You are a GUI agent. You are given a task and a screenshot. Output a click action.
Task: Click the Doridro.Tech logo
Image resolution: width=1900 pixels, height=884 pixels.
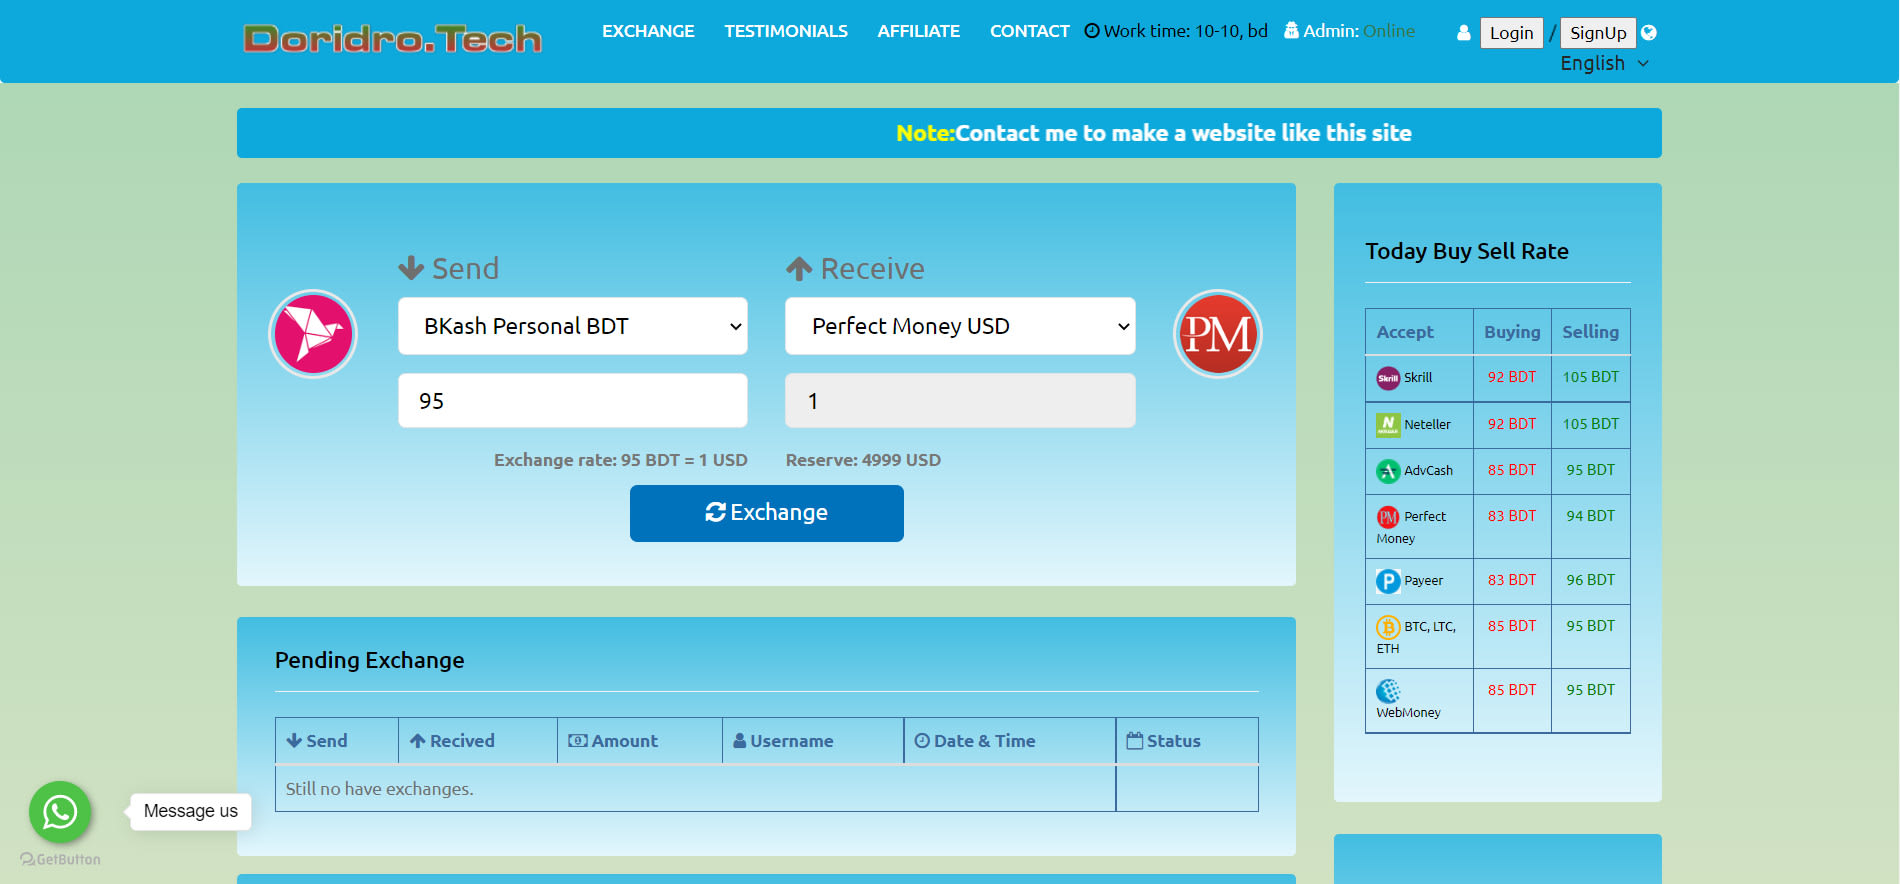[392, 39]
